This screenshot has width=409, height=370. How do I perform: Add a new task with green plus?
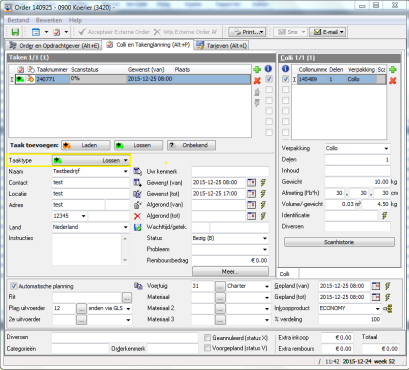point(257,69)
